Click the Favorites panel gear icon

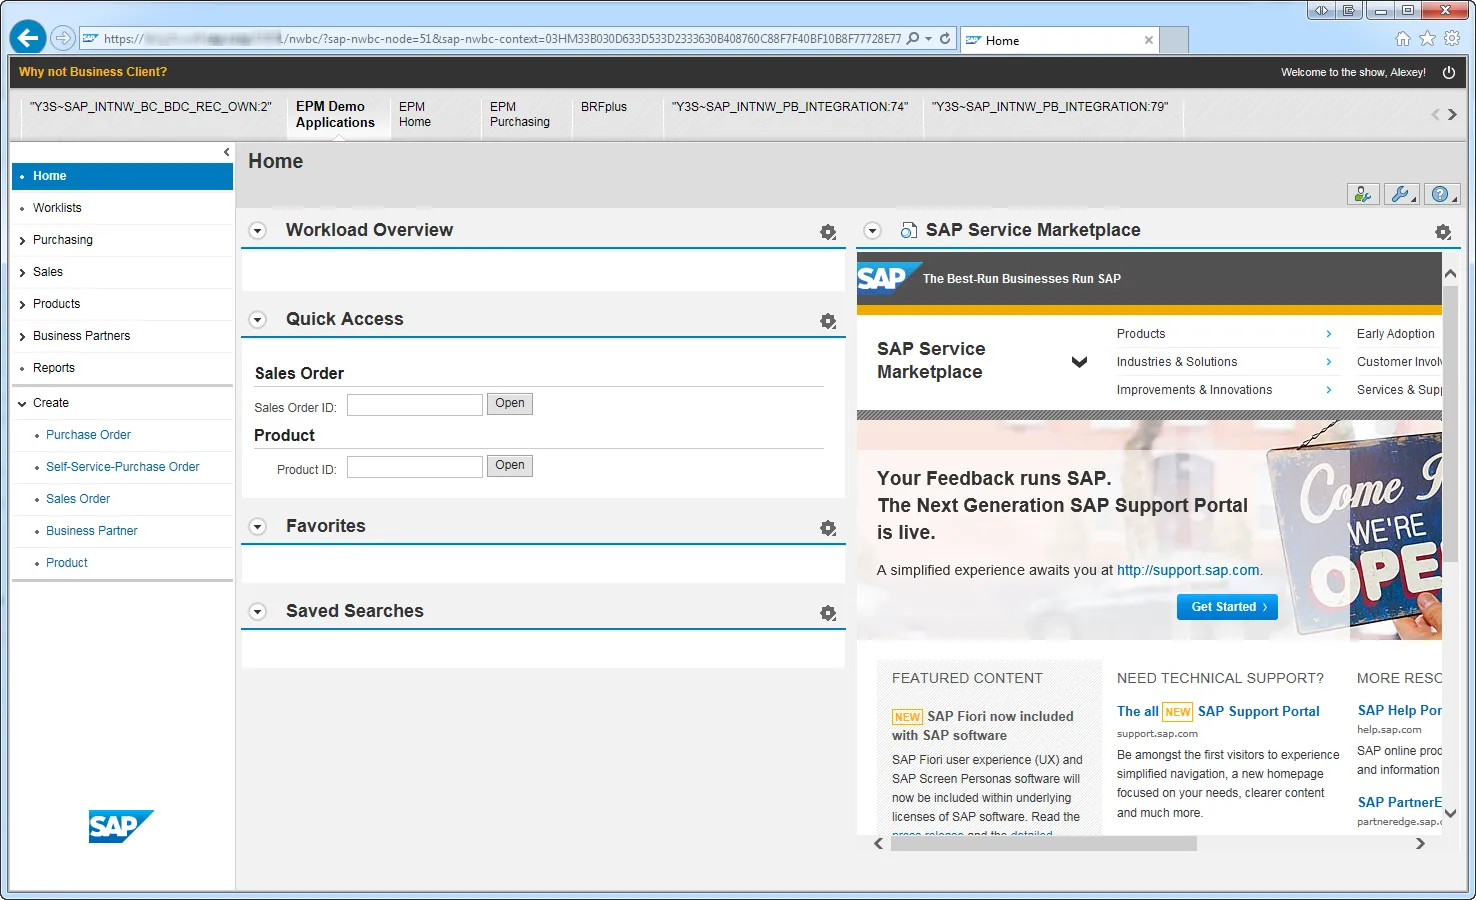828,528
